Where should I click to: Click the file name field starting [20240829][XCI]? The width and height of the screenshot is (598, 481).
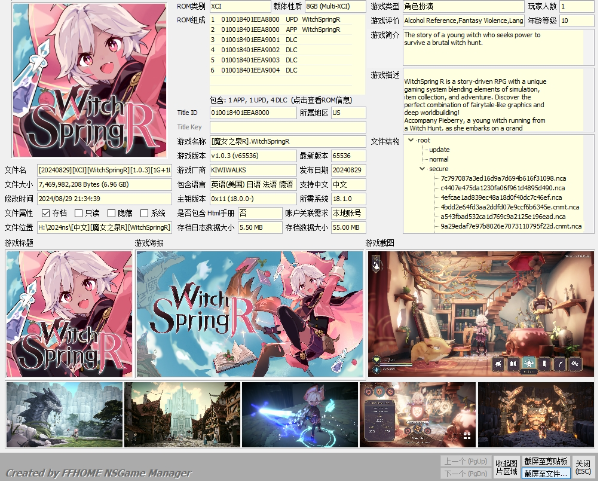[x=104, y=170]
